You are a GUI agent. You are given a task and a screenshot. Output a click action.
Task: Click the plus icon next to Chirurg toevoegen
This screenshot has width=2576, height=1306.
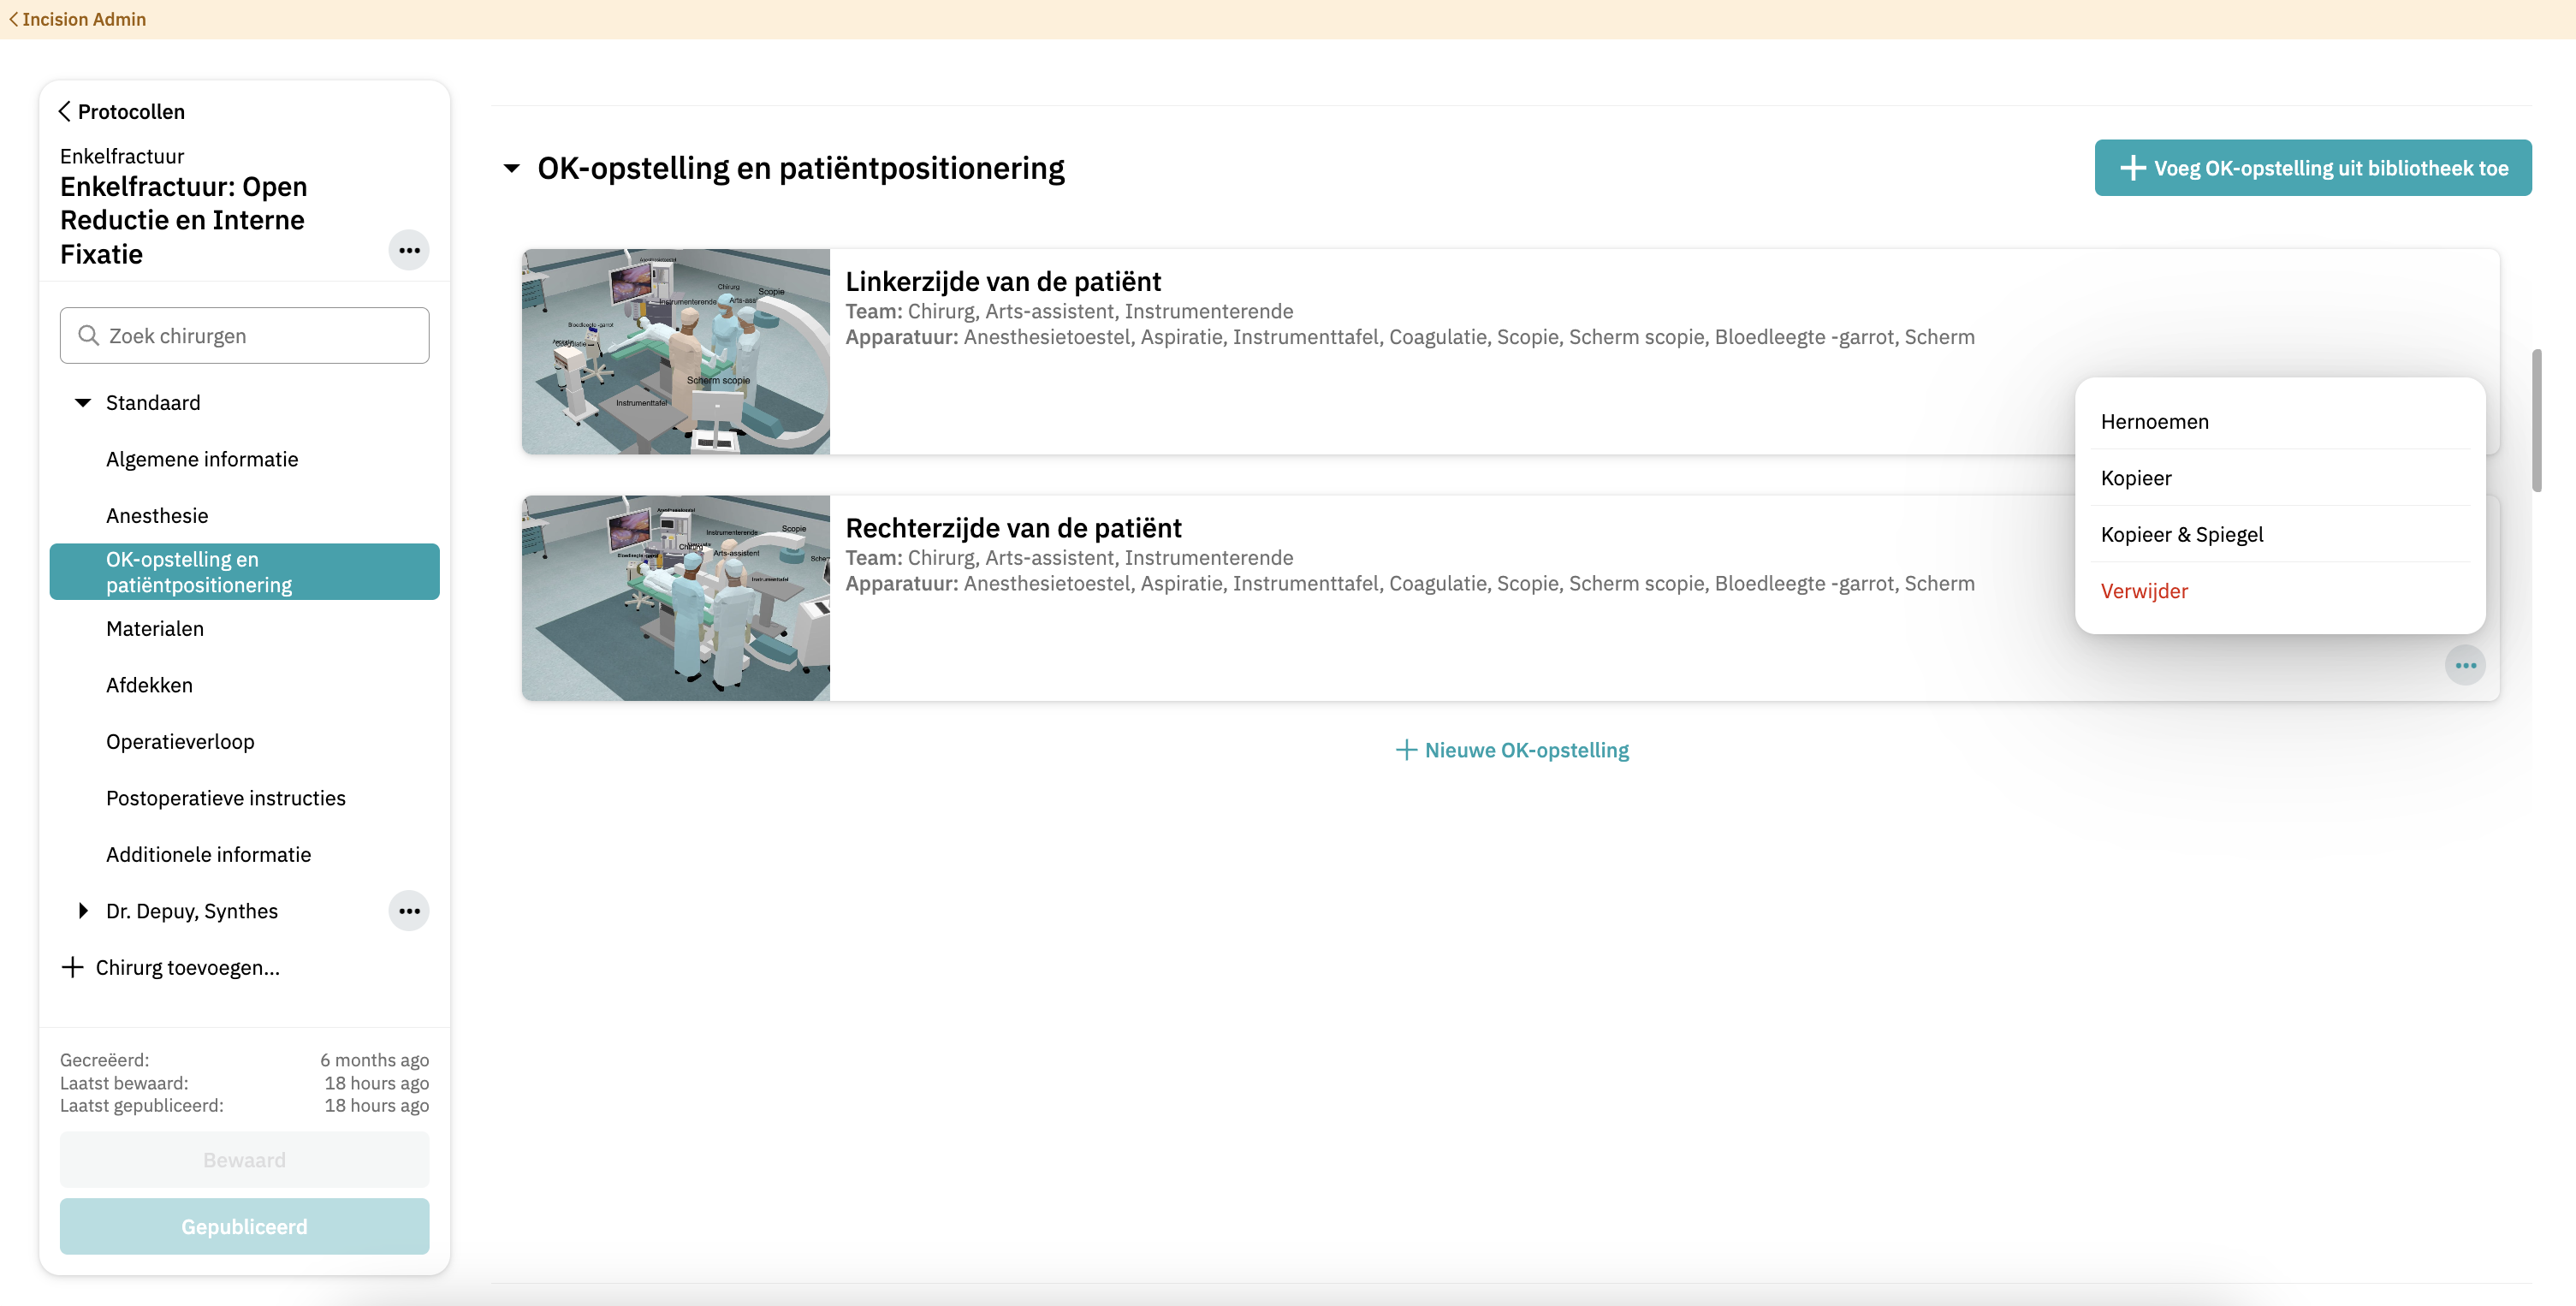[72, 967]
